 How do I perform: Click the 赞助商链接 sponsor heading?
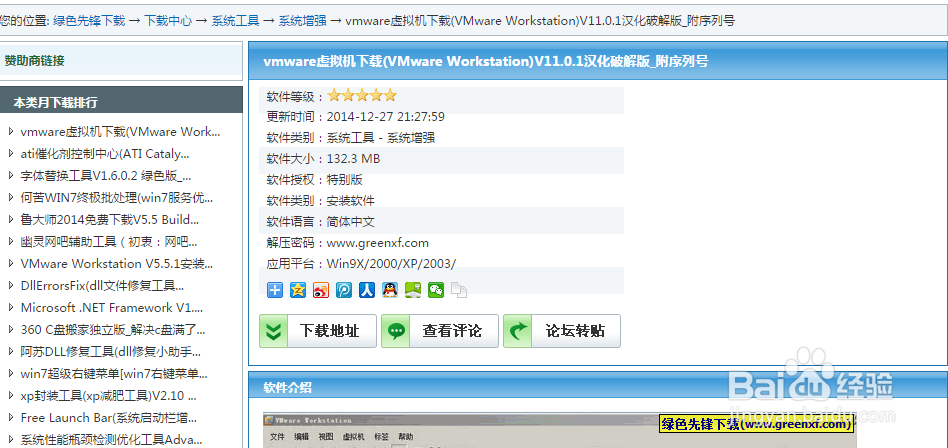pos(34,60)
